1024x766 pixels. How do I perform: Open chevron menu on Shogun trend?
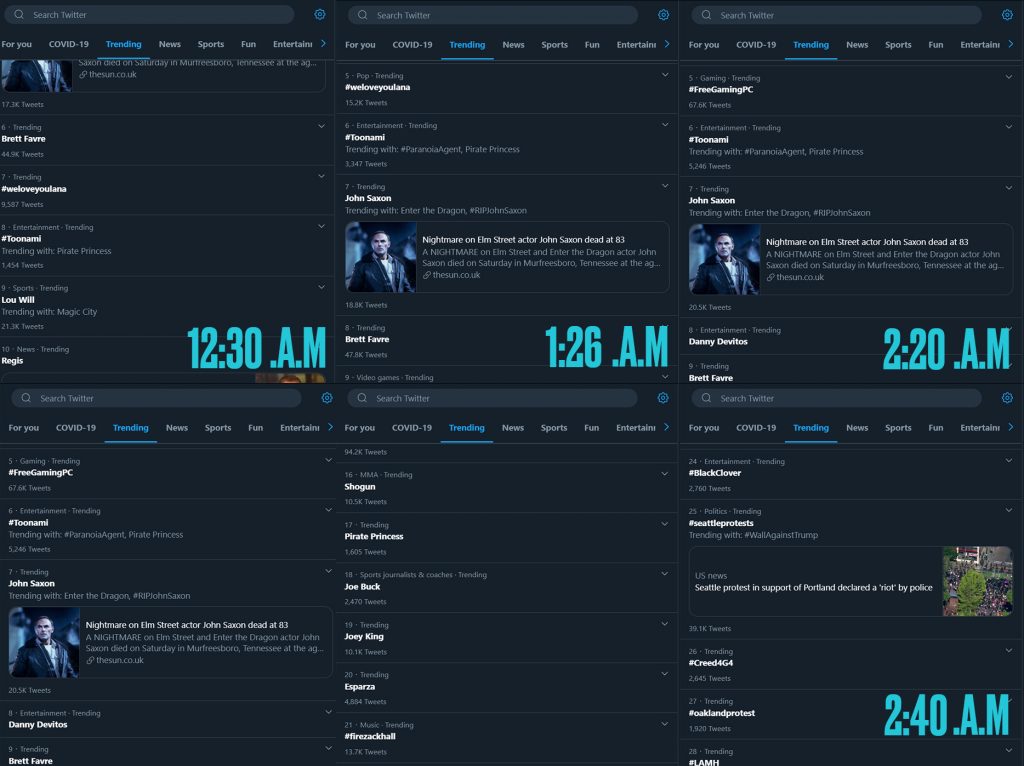(x=664, y=473)
